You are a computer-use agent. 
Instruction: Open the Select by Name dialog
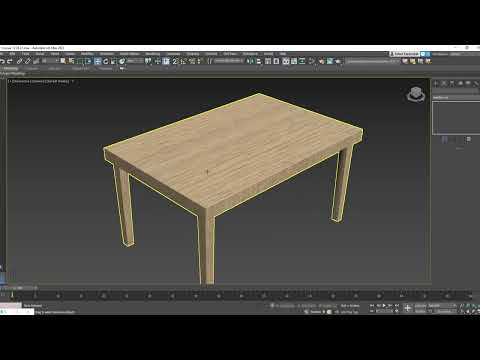point(71,61)
